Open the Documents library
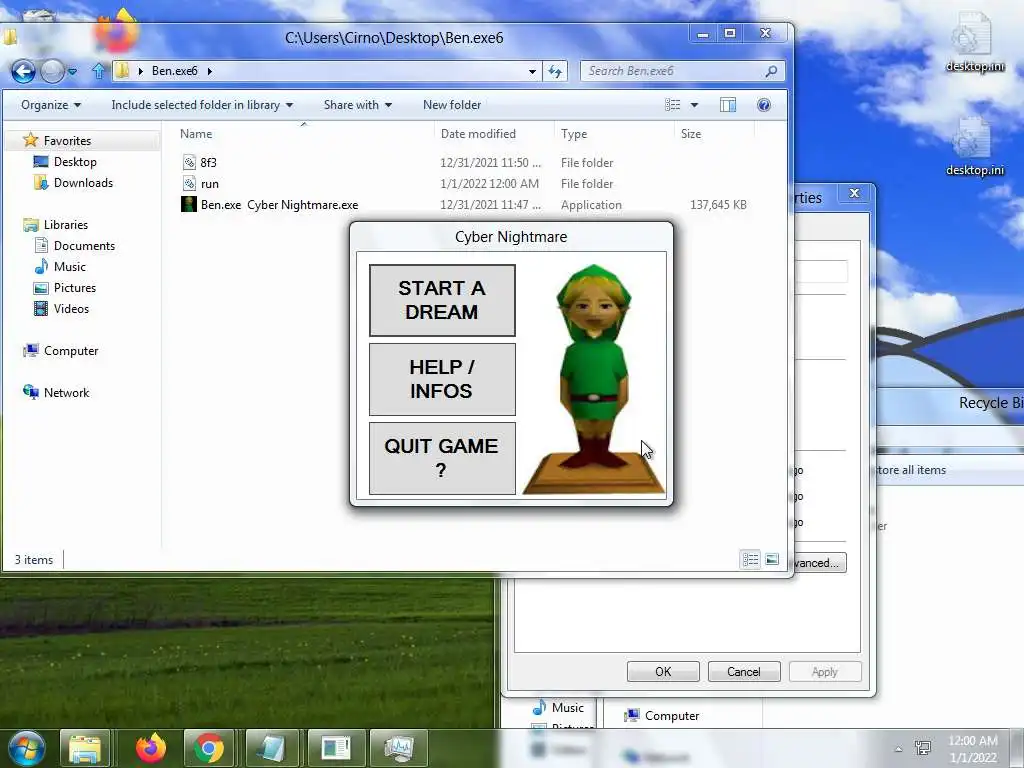Viewport: 1024px width, 768px height. coord(84,246)
